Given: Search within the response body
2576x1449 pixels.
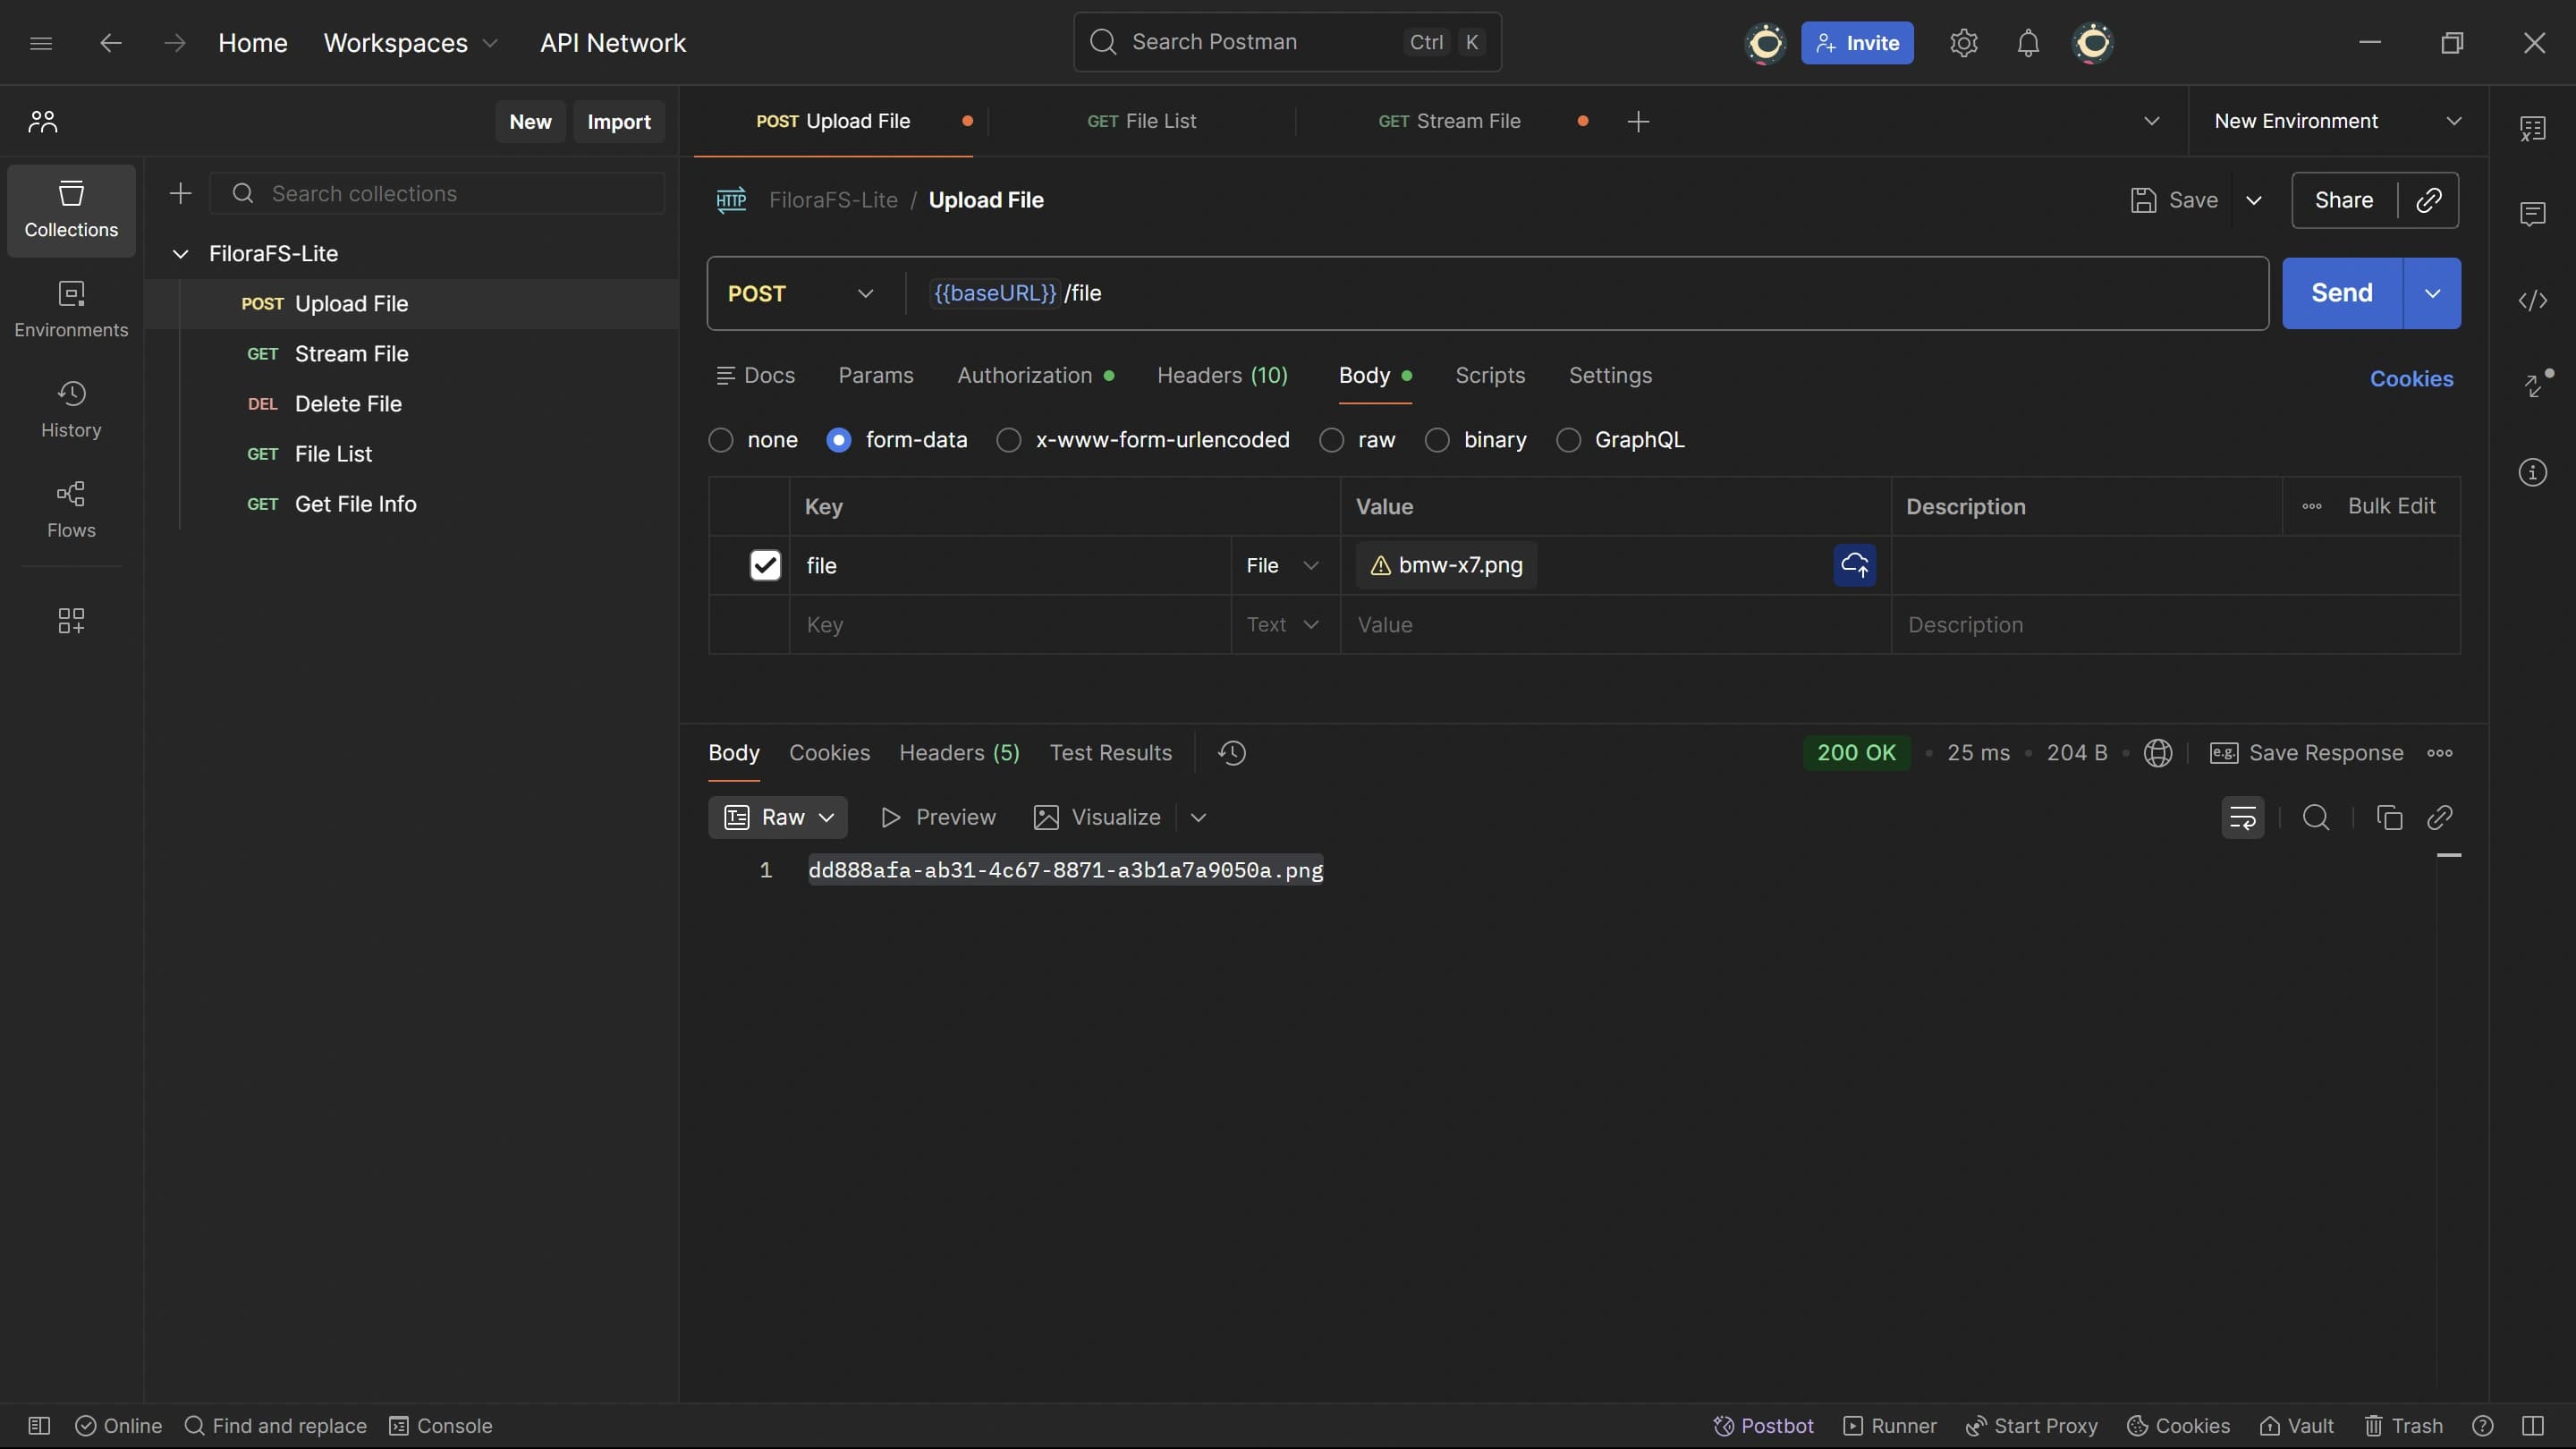Looking at the screenshot, I should click(2316, 817).
